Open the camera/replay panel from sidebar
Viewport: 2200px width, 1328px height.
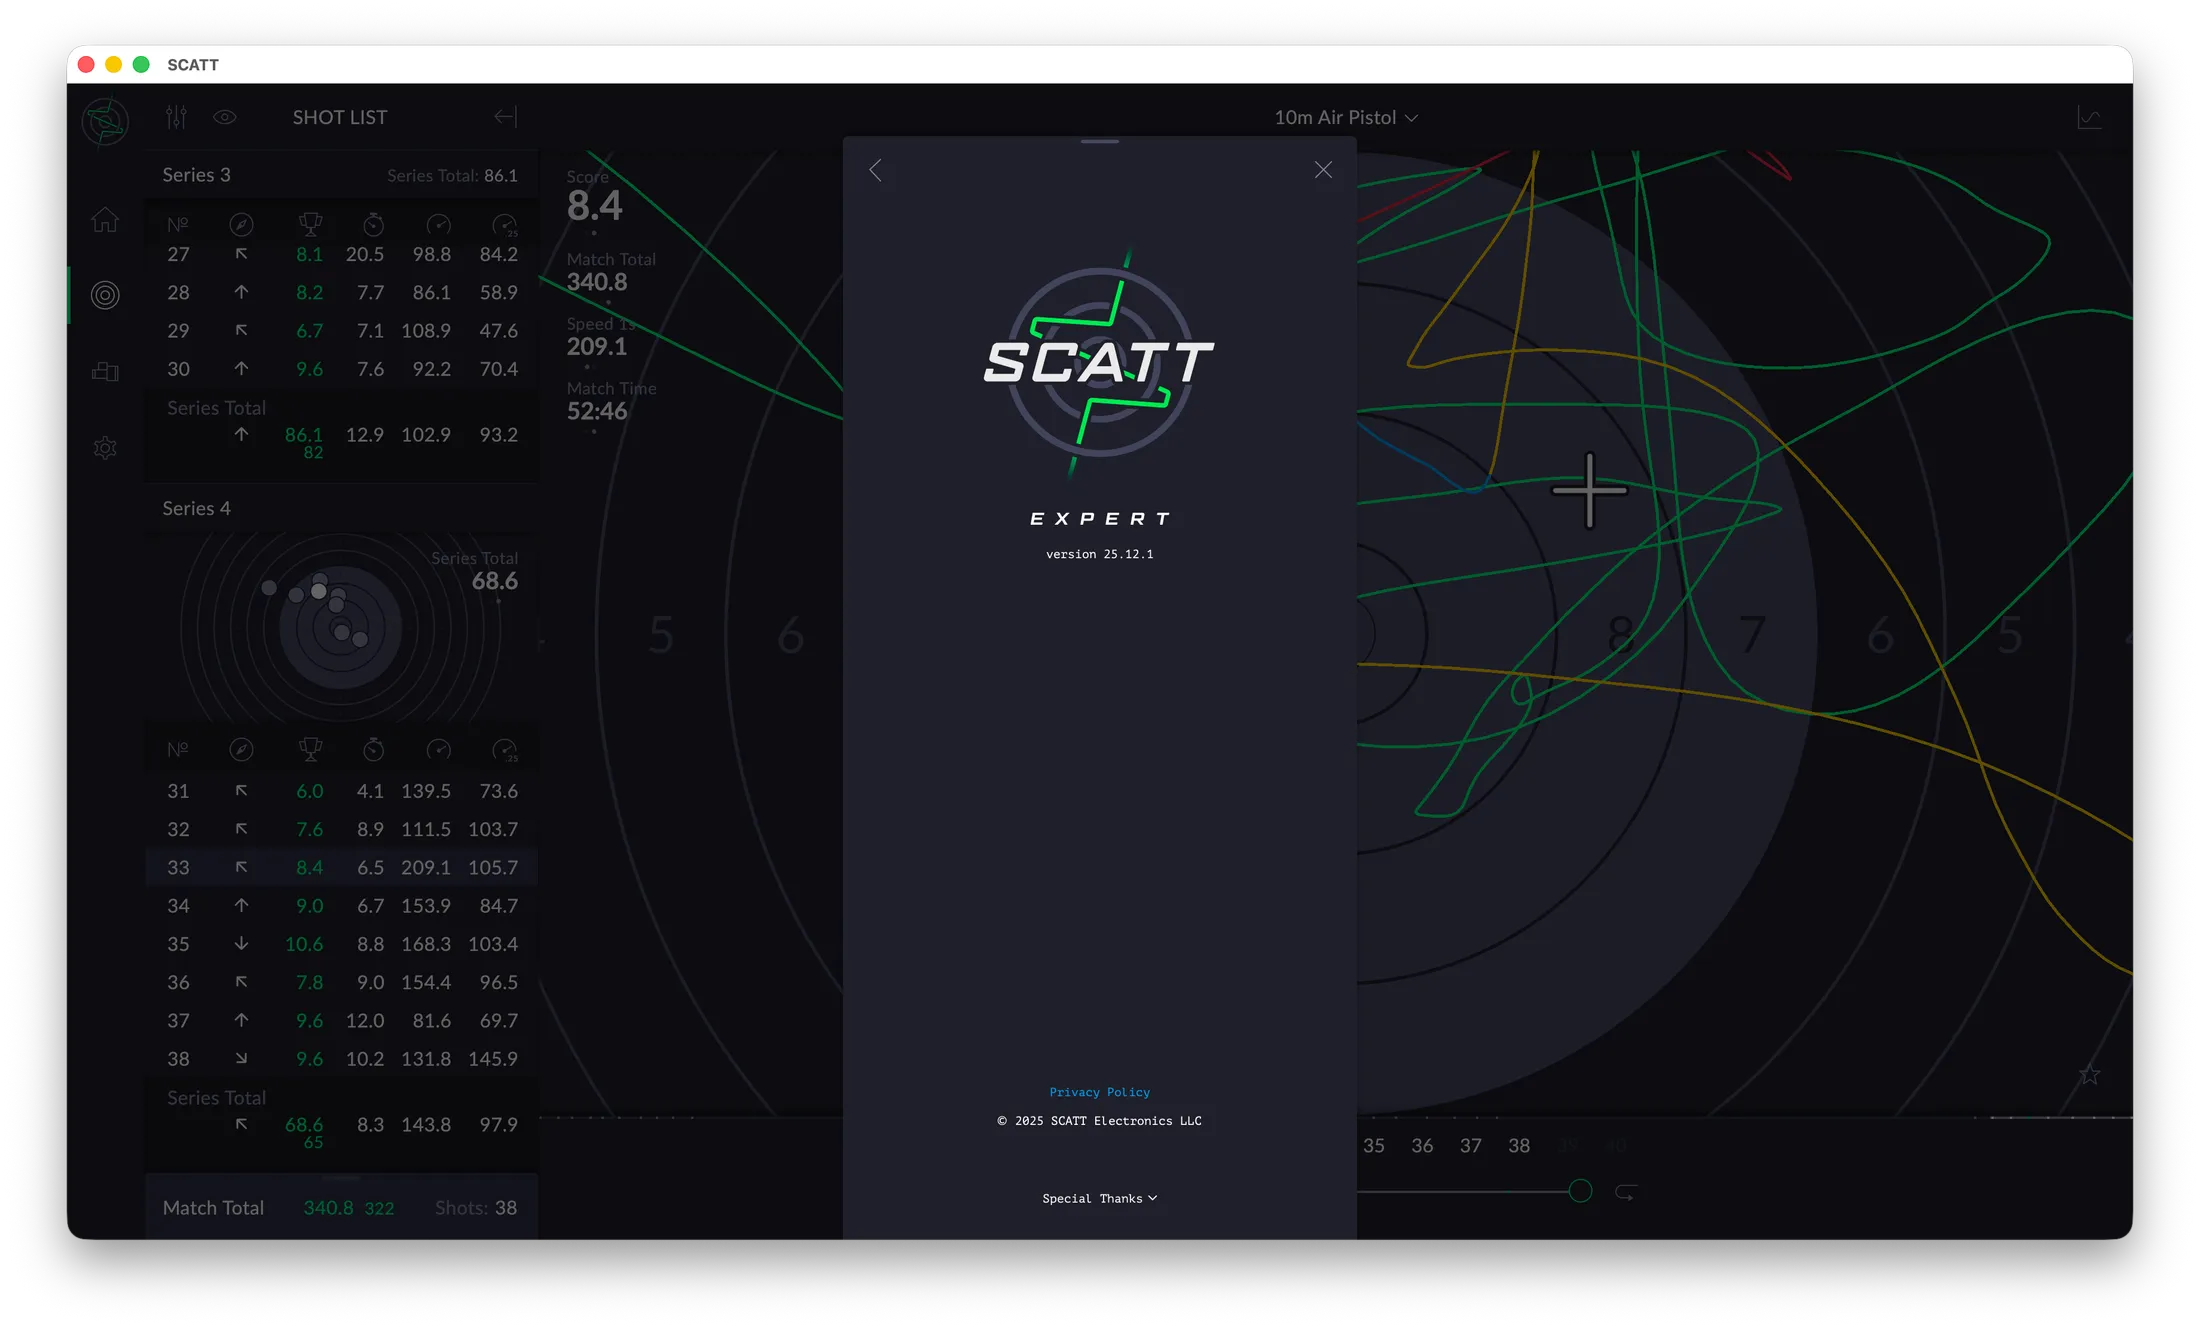click(x=105, y=371)
